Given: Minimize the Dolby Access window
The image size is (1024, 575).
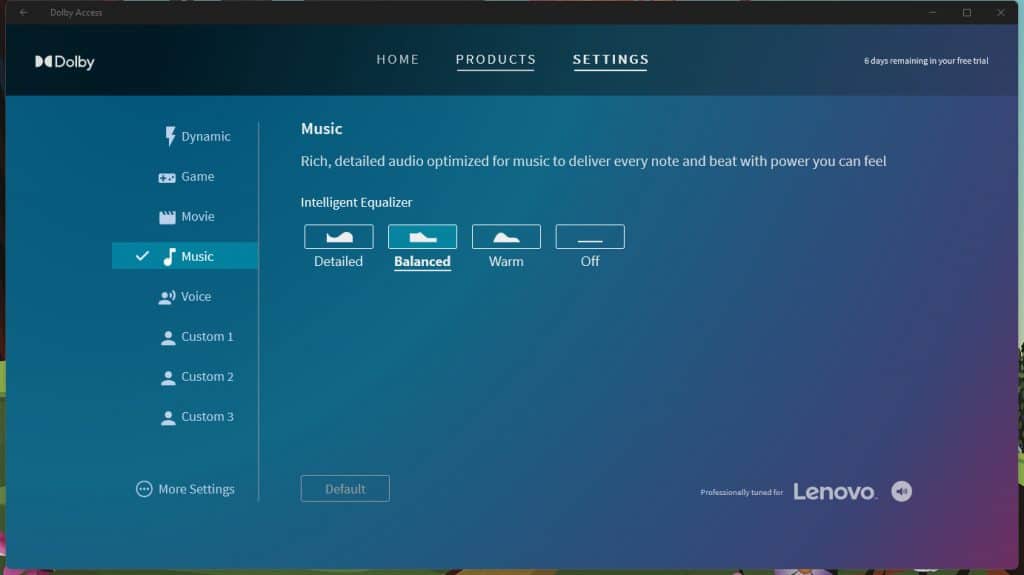Looking at the screenshot, I should point(933,12).
